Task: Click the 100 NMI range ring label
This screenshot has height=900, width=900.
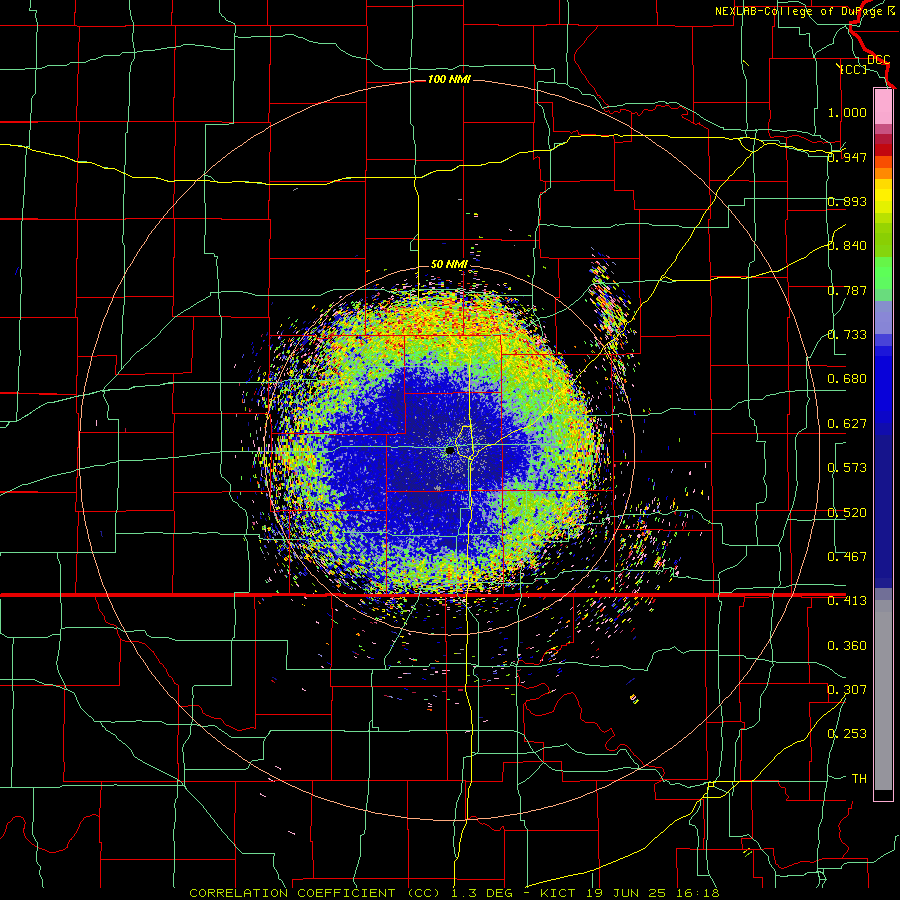Action: coord(449,79)
